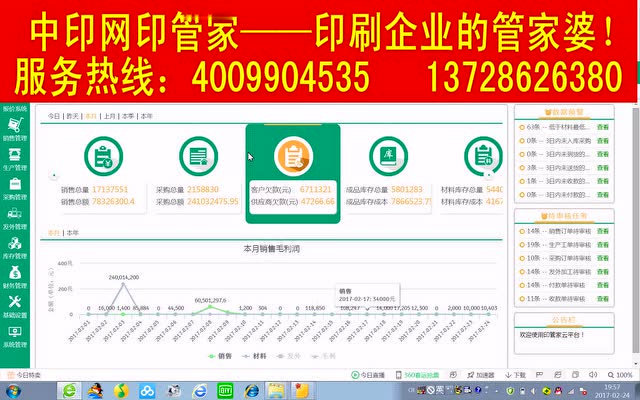Screen dimensions: 640x400
Task: Open 库存管理 inventory management sidebar module
Action: pyautogui.click(x=15, y=248)
